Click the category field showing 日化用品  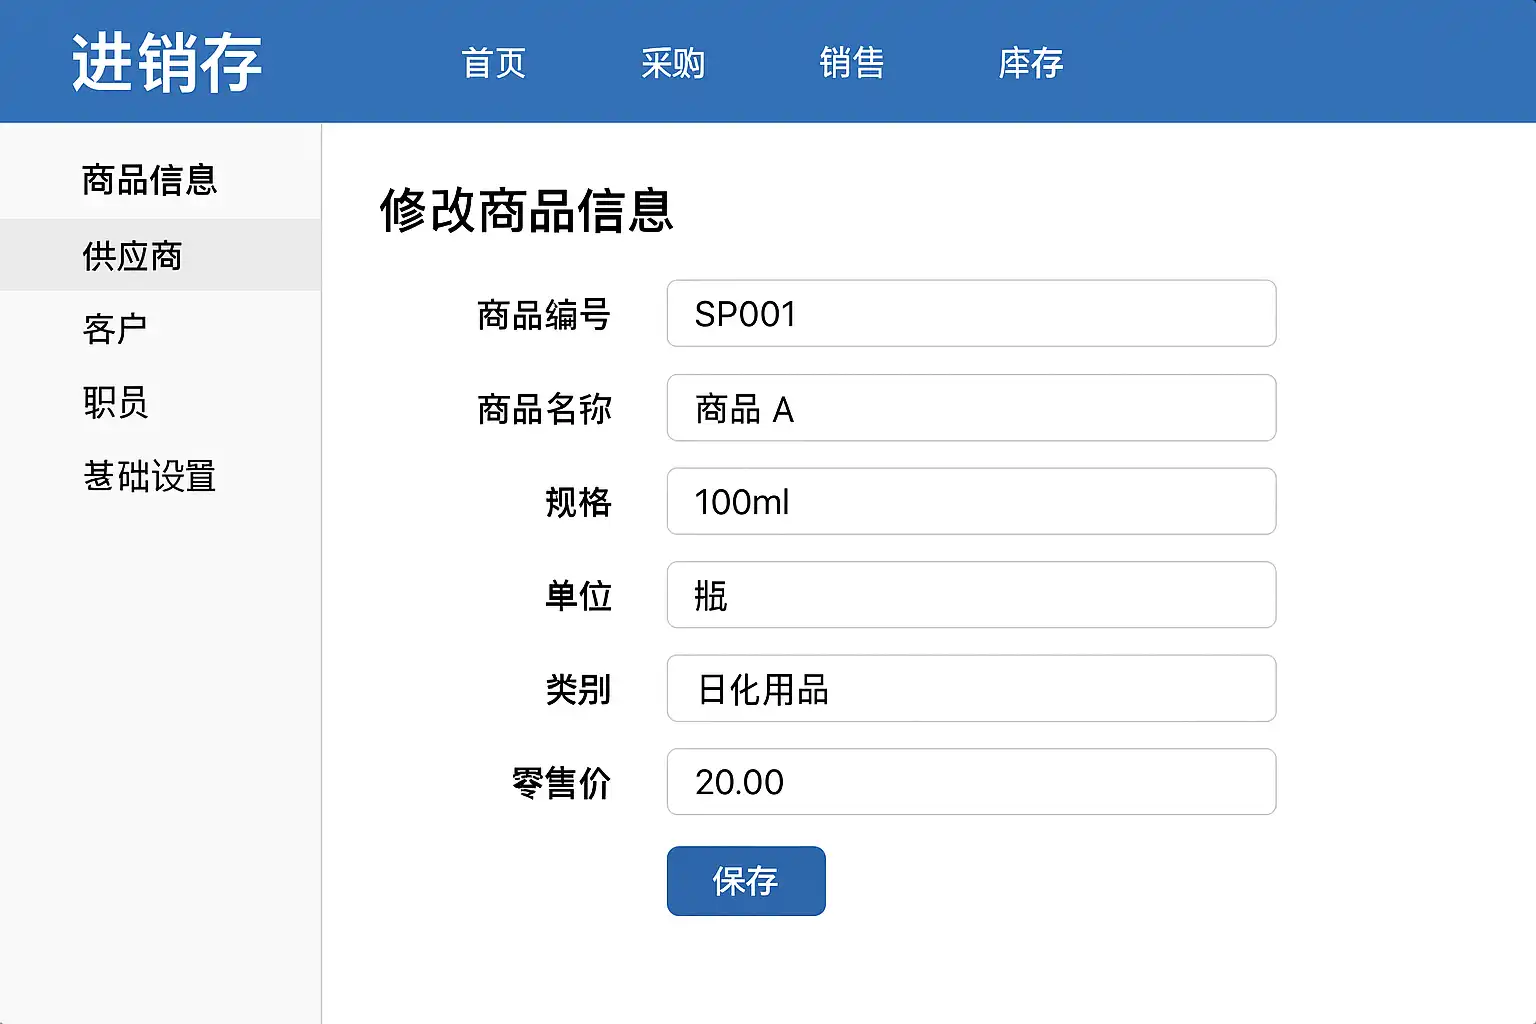point(971,689)
